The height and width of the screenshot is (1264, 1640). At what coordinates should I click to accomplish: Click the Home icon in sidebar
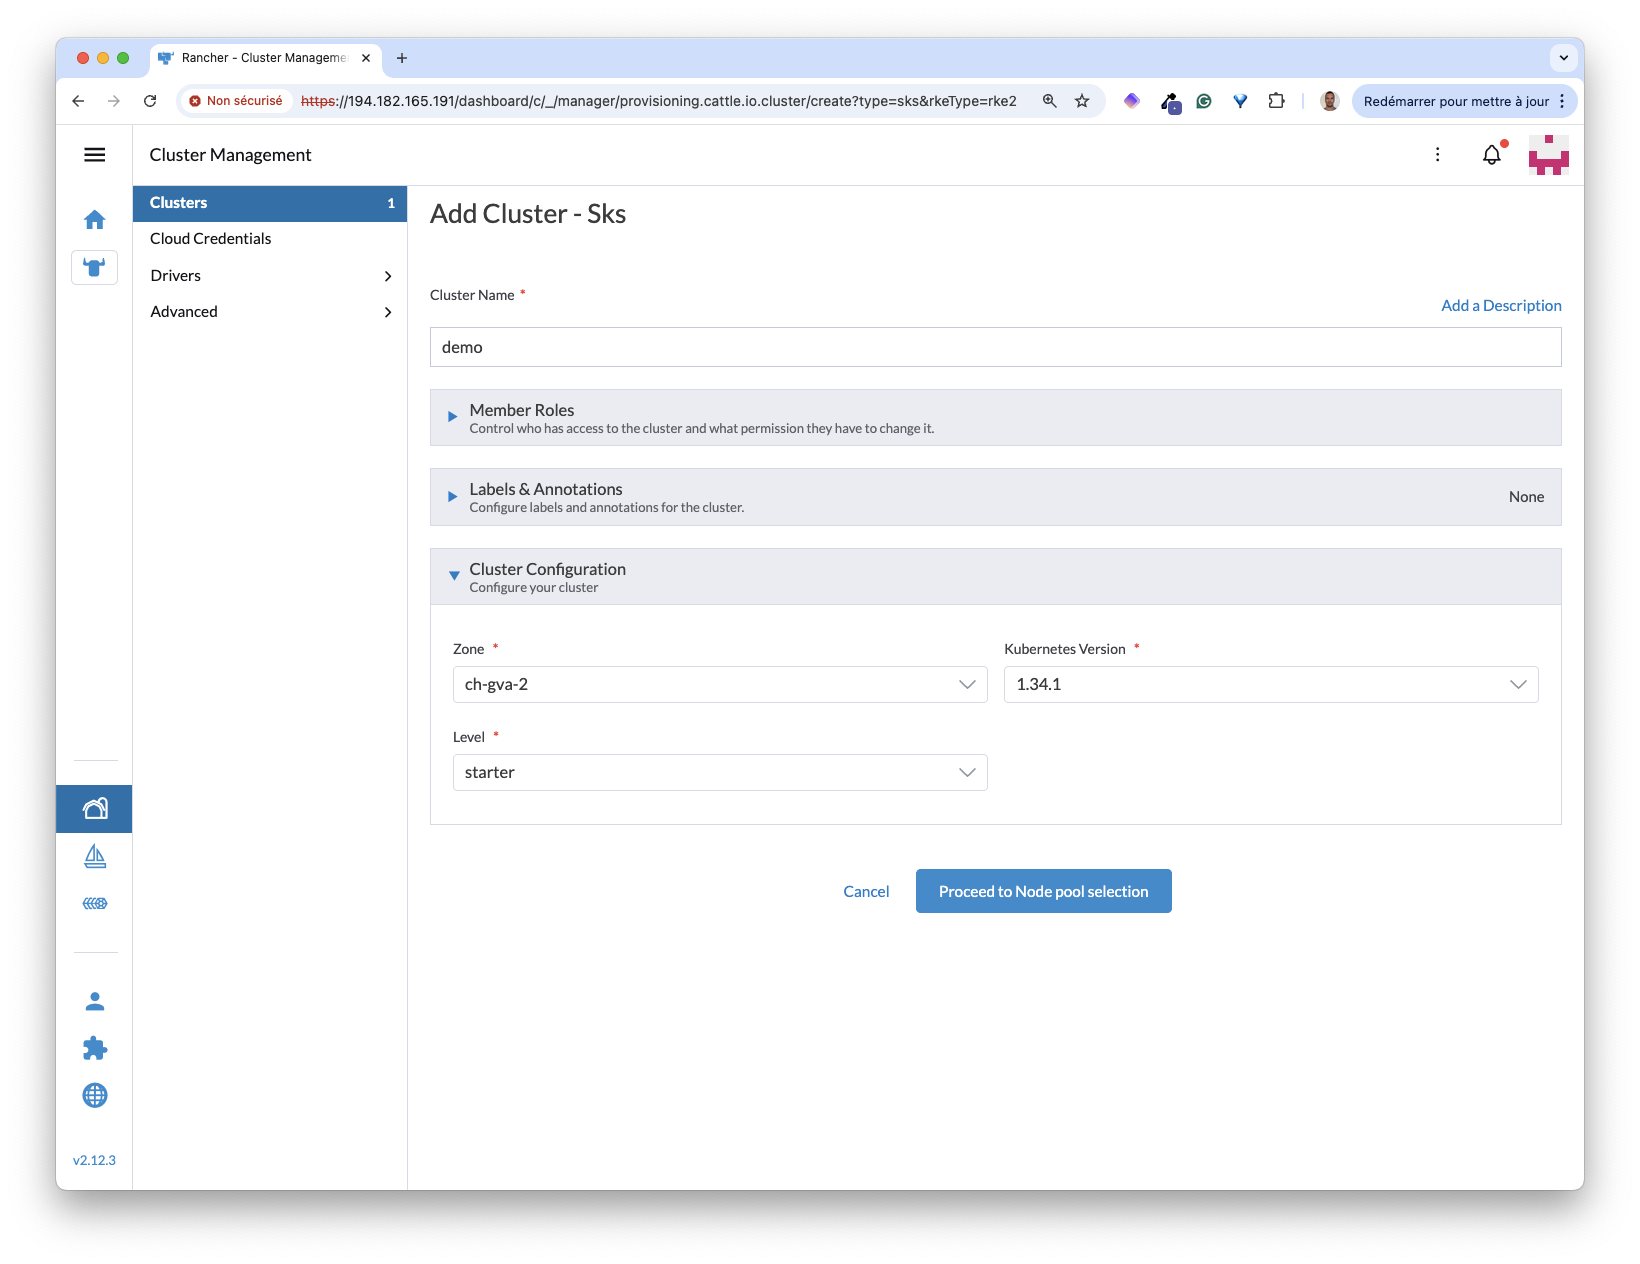[95, 220]
